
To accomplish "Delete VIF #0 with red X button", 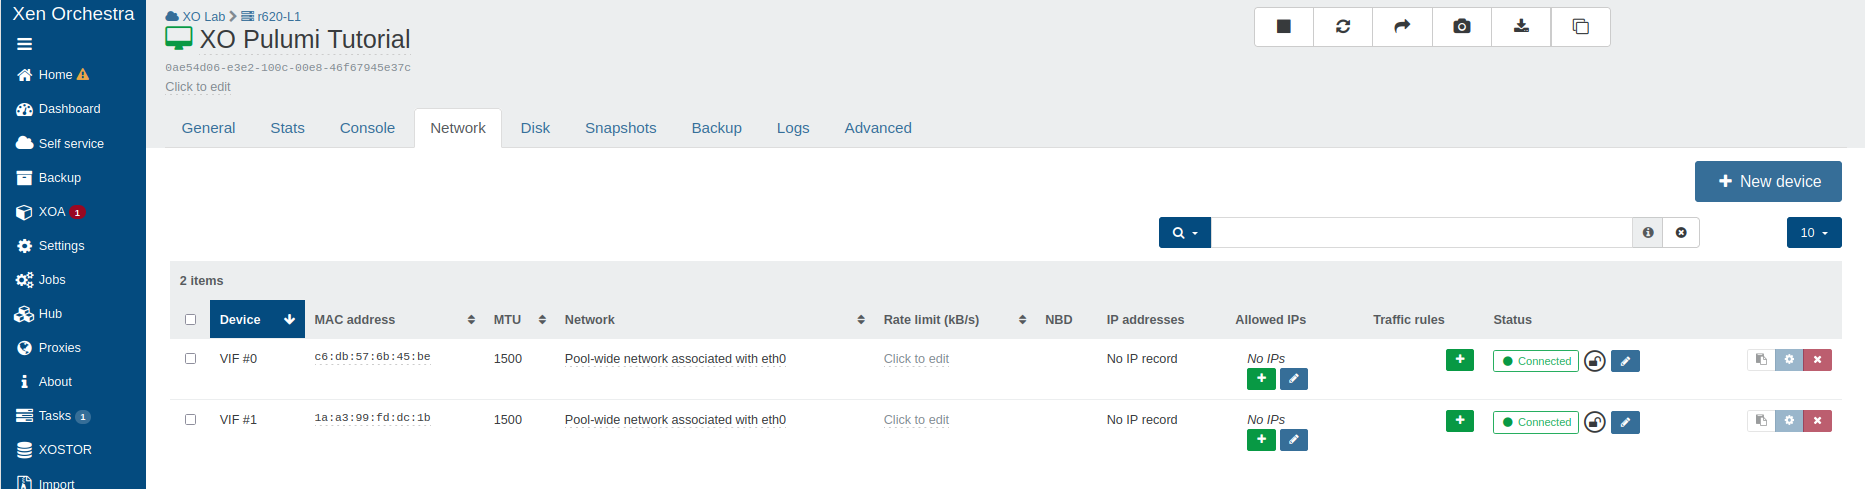I will pyautogui.click(x=1817, y=360).
